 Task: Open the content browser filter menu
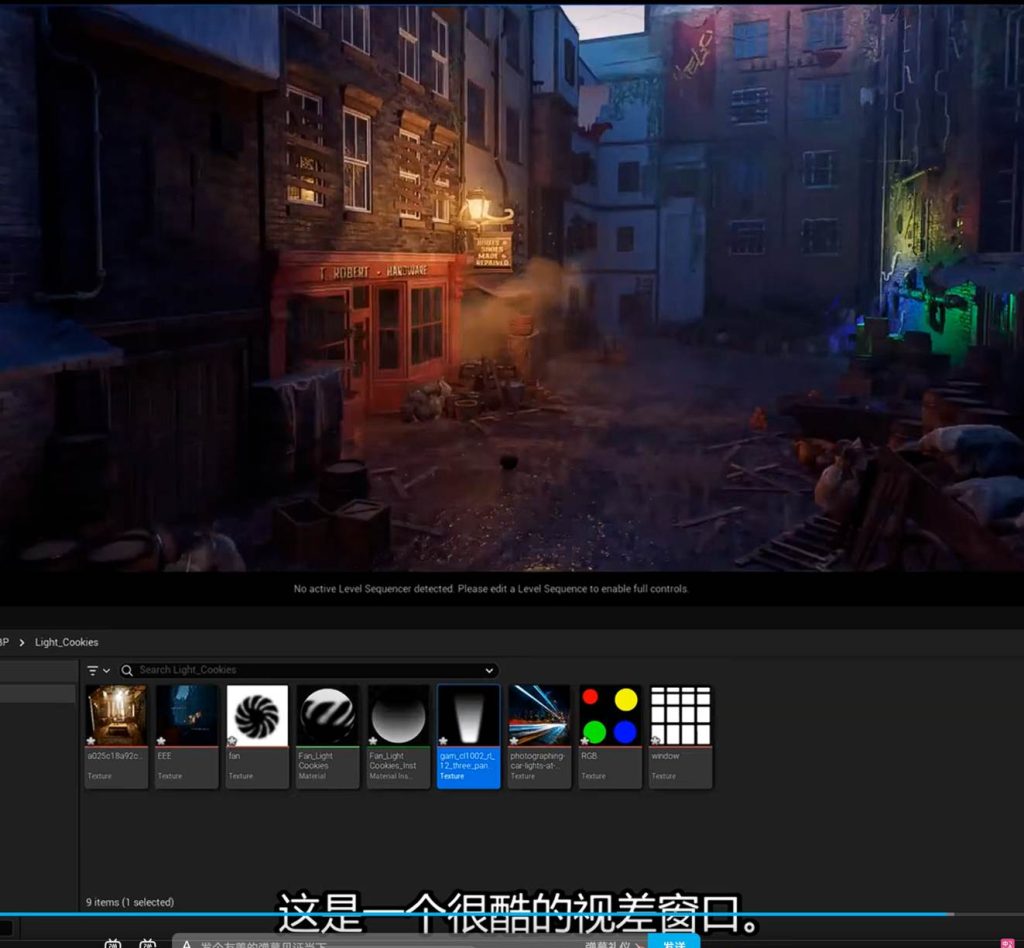[x=98, y=670]
